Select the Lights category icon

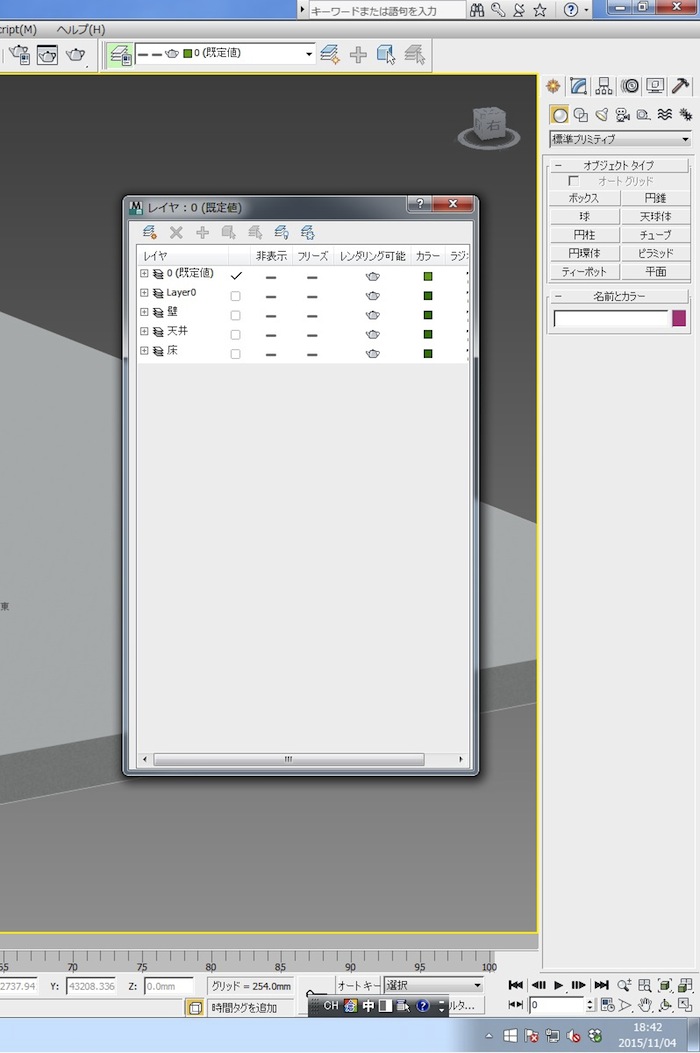pos(602,114)
